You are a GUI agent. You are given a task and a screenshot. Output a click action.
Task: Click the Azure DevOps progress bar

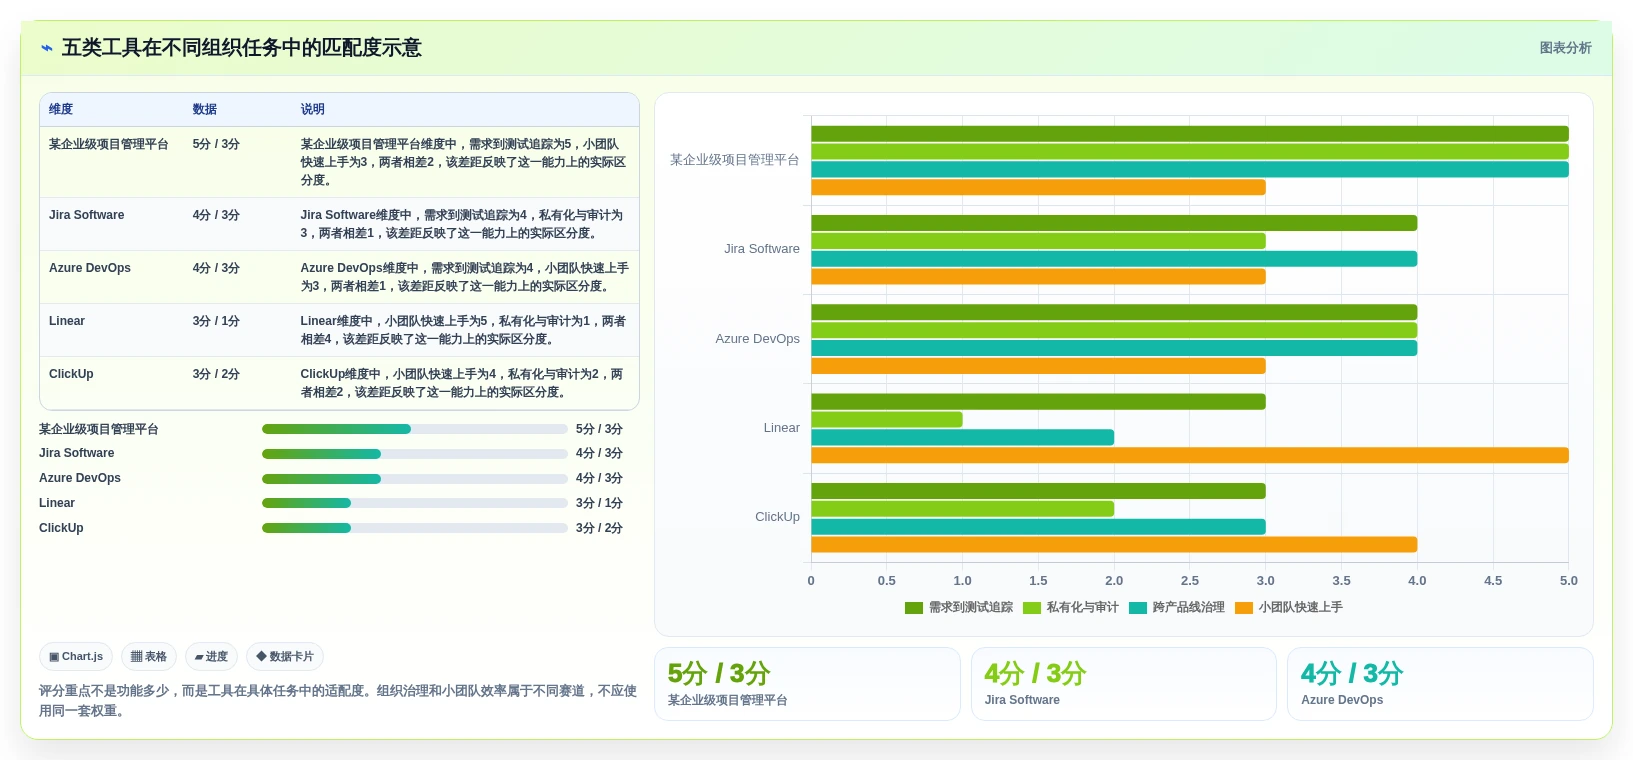[x=415, y=479]
